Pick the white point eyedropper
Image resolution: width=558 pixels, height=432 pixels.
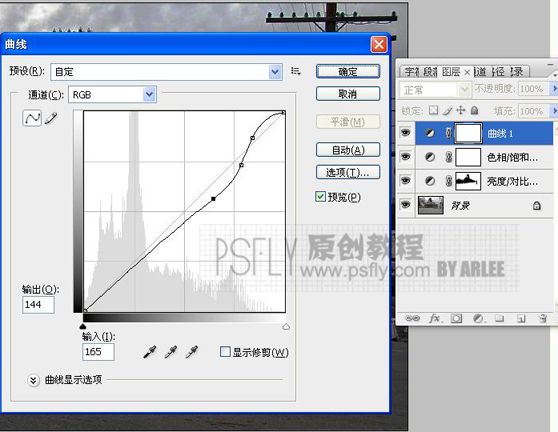(x=192, y=352)
